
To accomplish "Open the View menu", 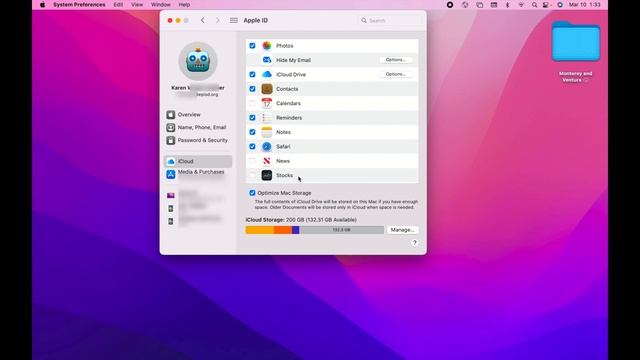I will [x=137, y=4].
